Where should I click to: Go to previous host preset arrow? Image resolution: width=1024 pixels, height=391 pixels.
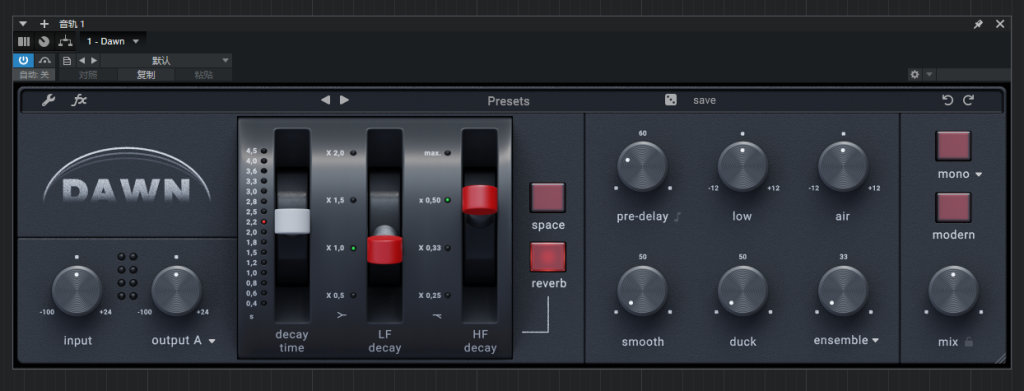(82, 60)
